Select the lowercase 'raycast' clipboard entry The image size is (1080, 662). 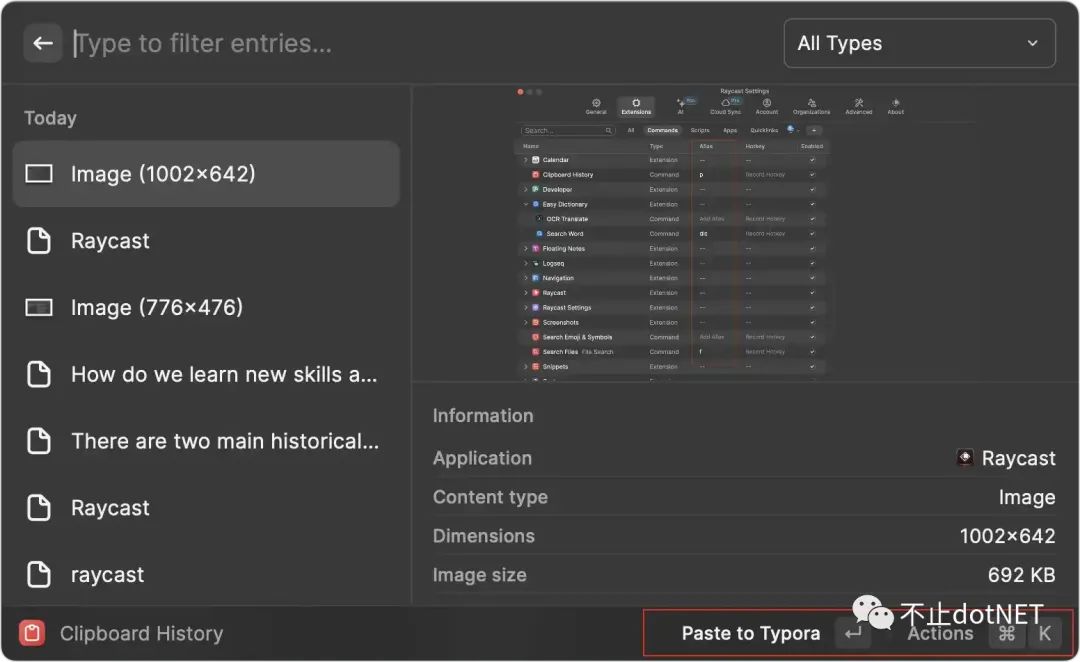coord(206,575)
